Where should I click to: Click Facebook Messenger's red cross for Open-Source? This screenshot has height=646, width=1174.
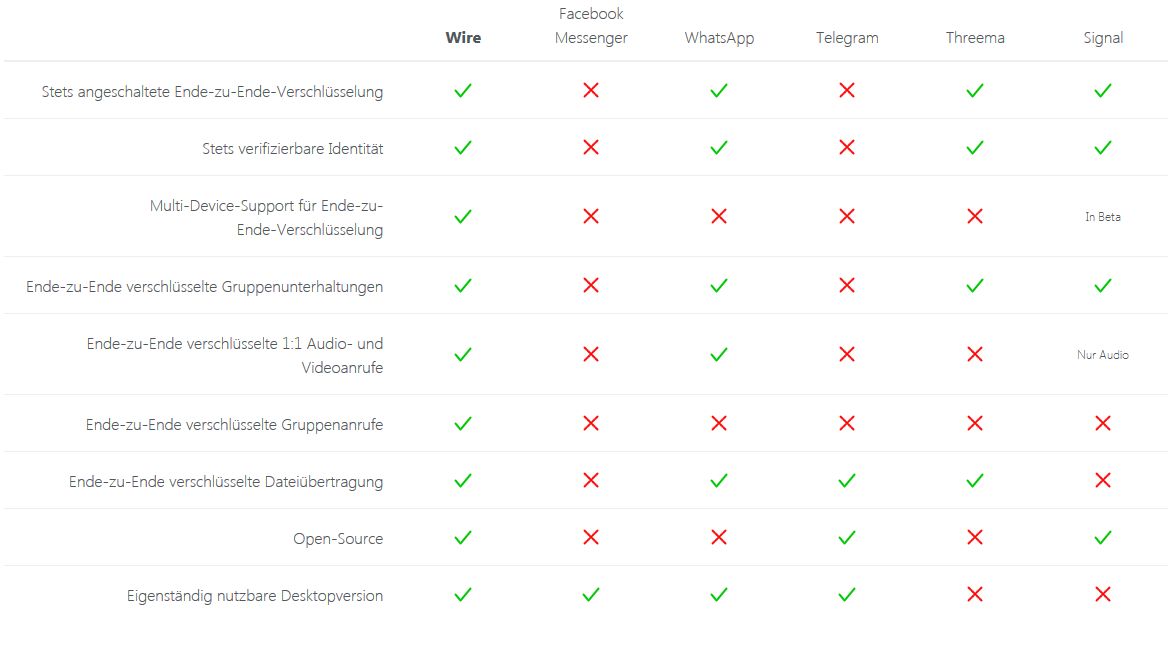coord(591,537)
